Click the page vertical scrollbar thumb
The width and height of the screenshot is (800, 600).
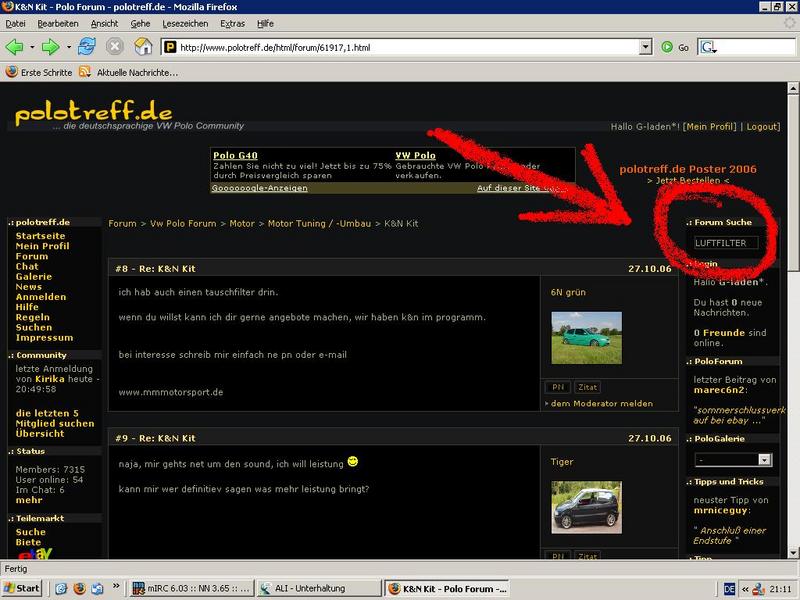tap(793, 183)
